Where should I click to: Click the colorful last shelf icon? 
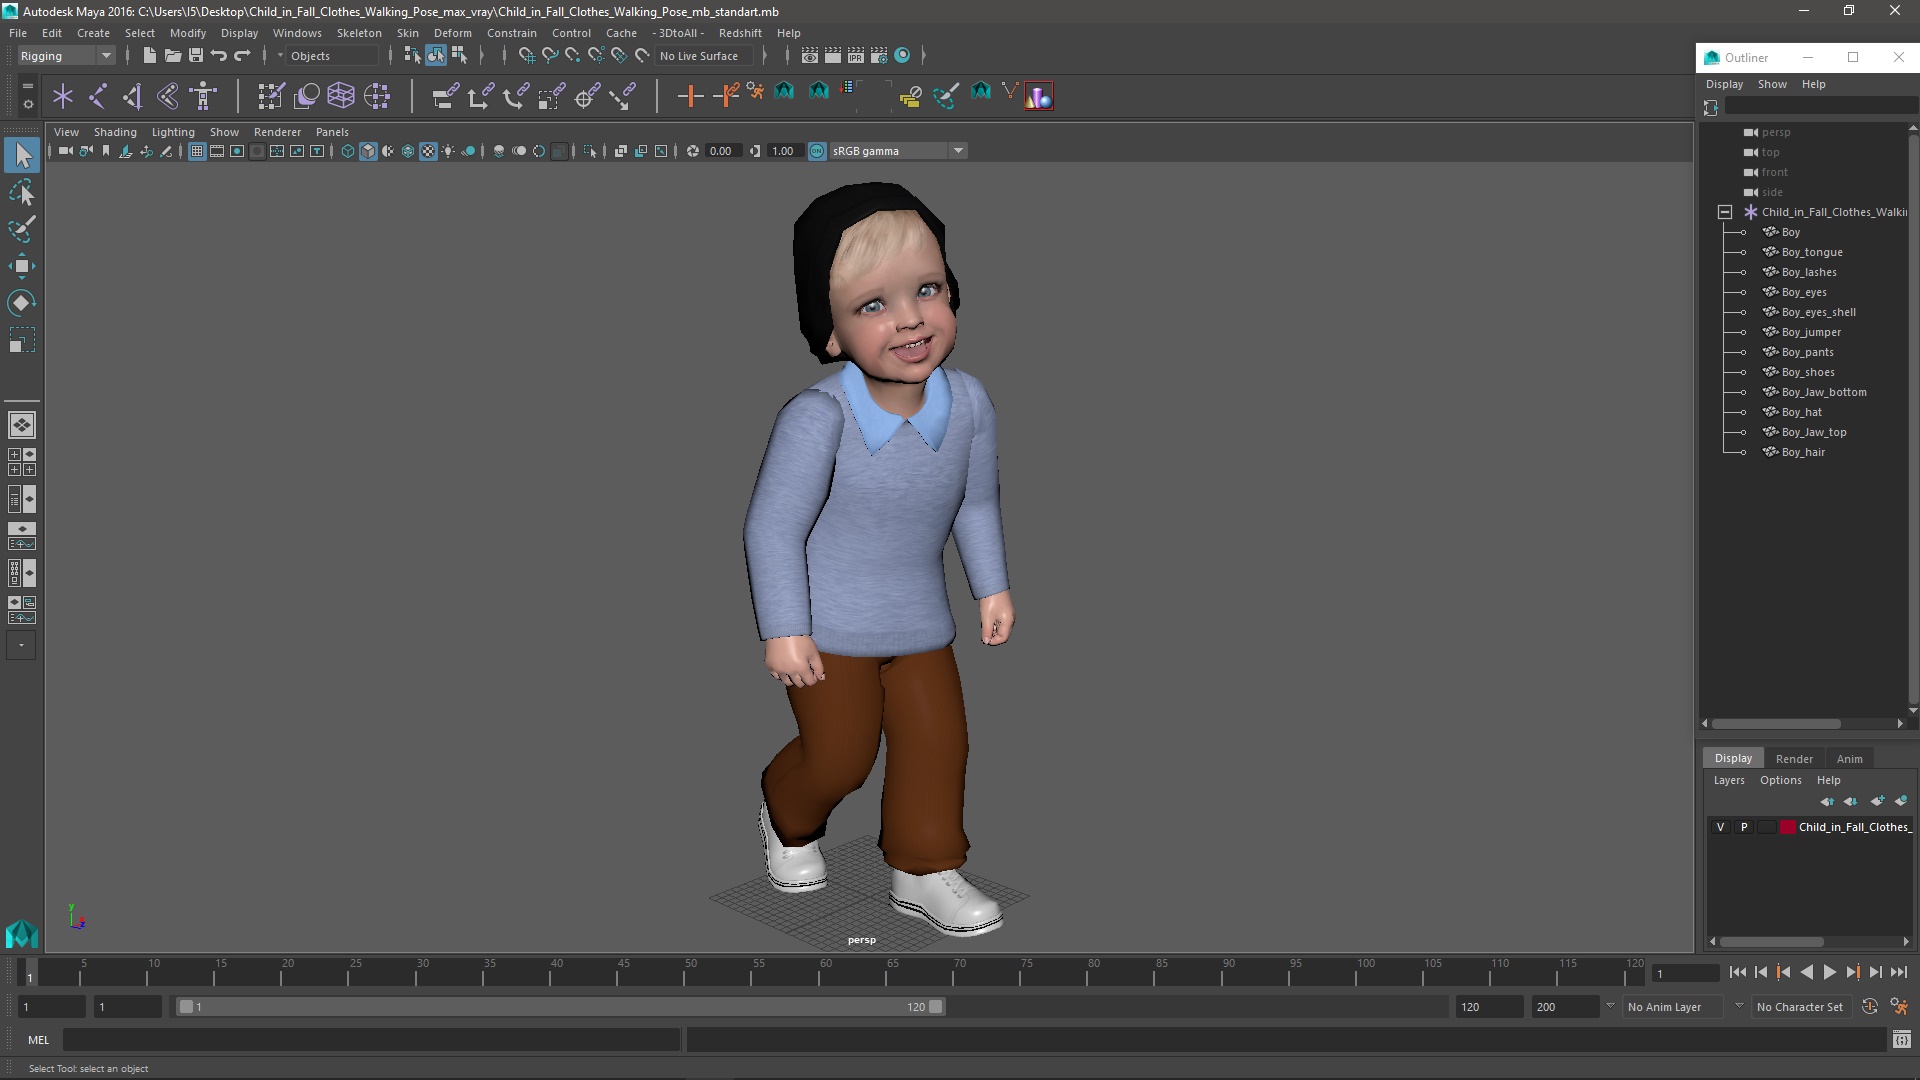1038,96
